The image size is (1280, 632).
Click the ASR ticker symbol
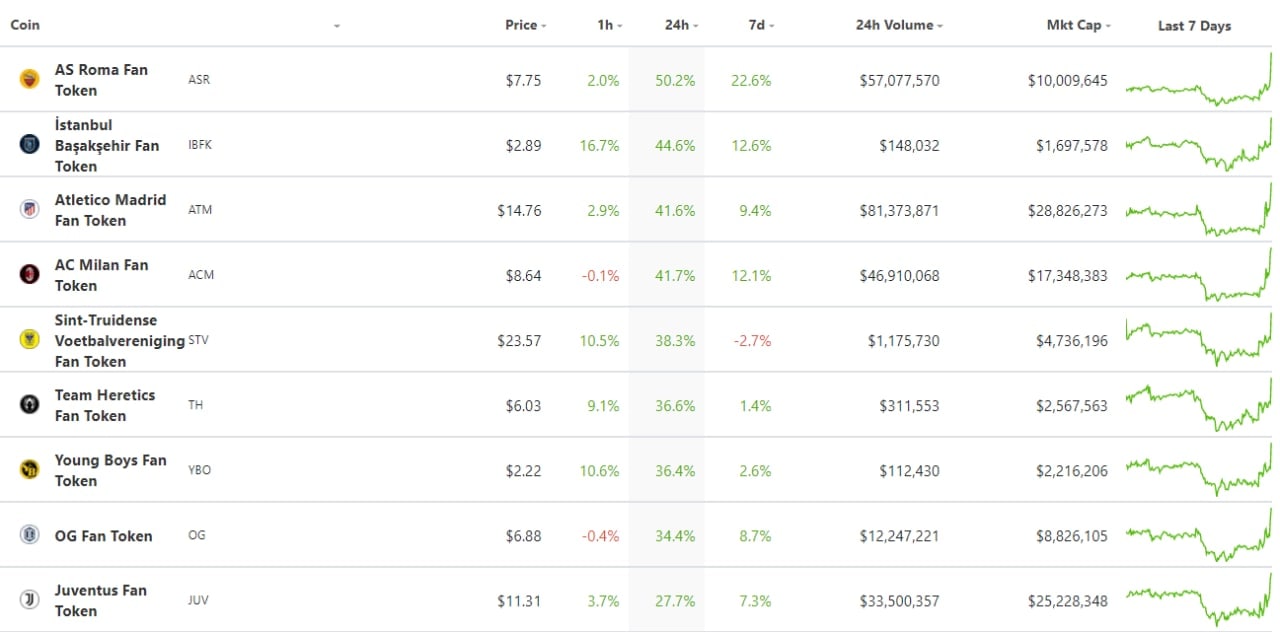[199, 80]
